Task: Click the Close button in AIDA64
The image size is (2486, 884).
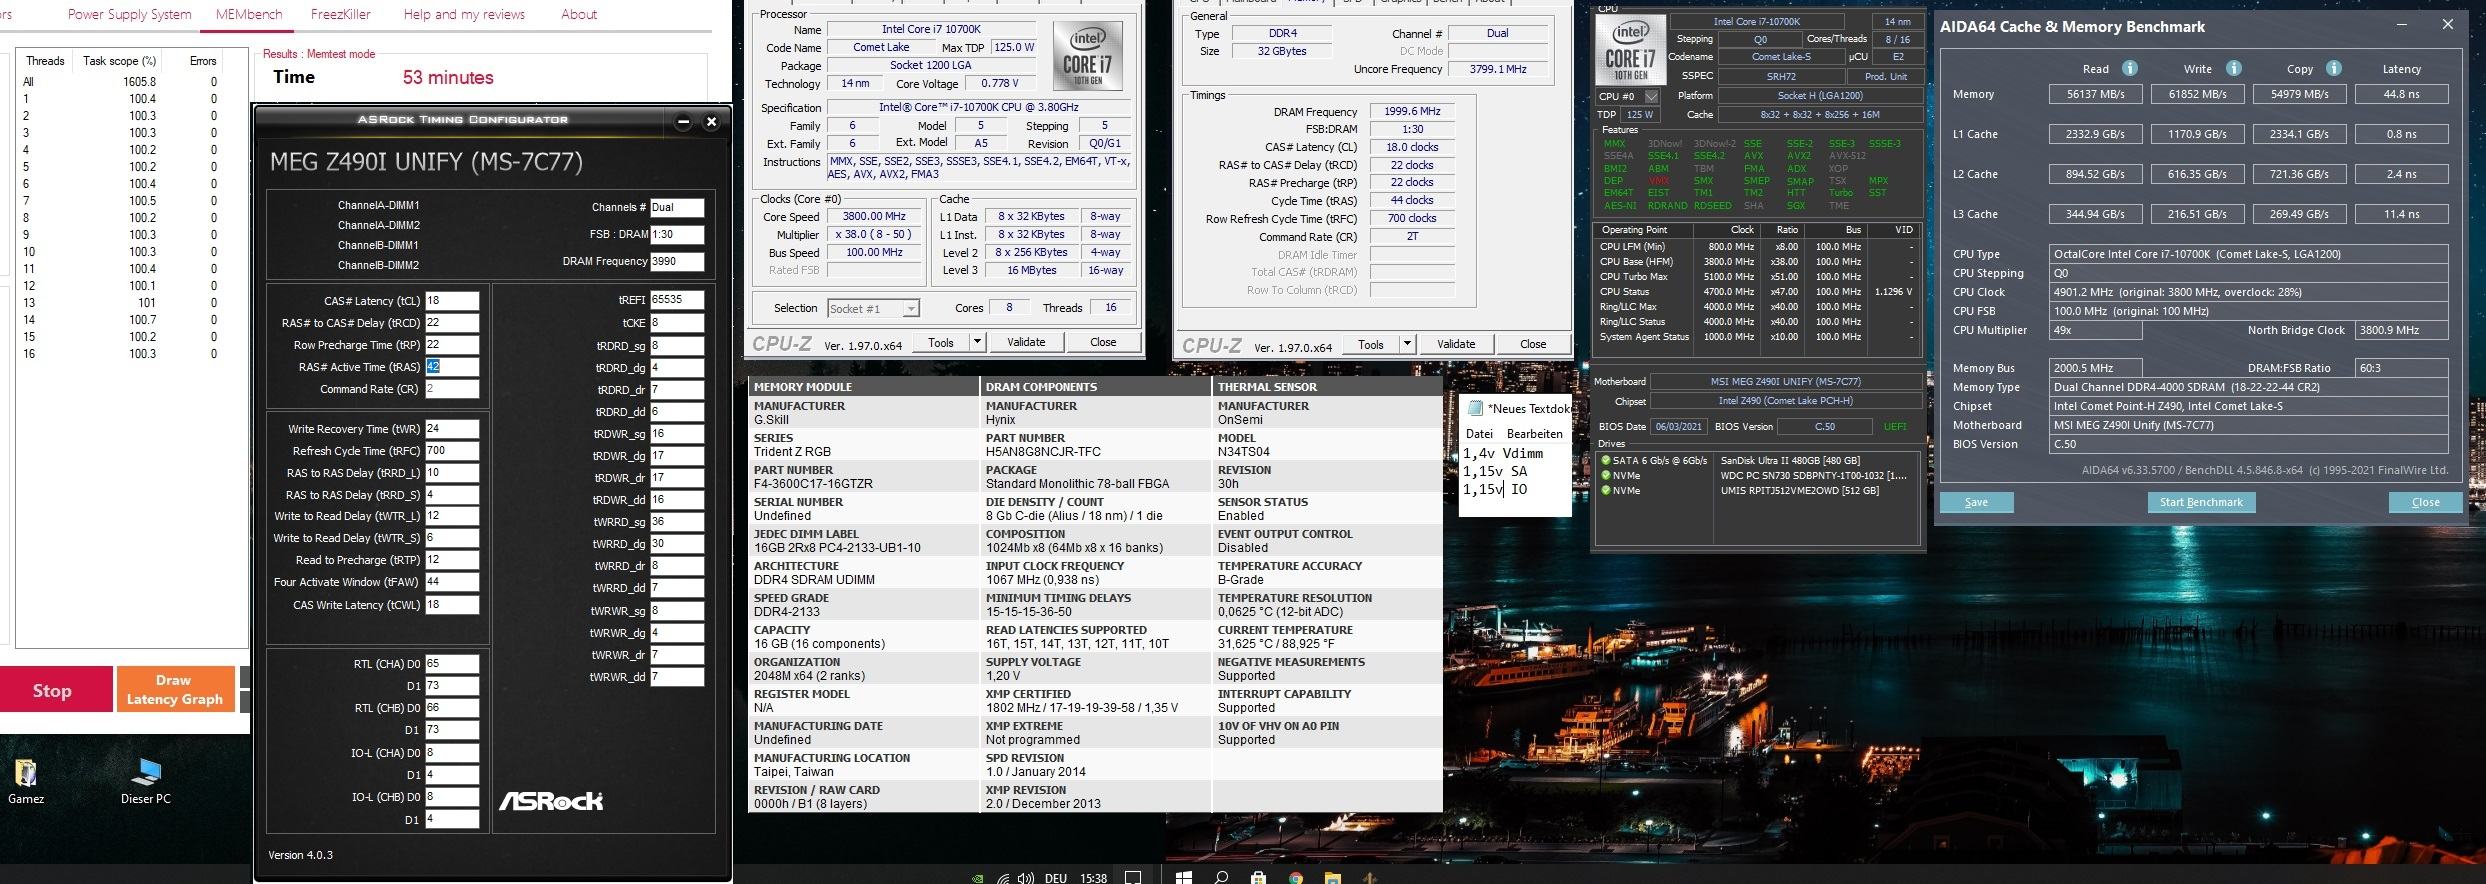Action: pyautogui.click(x=2425, y=502)
